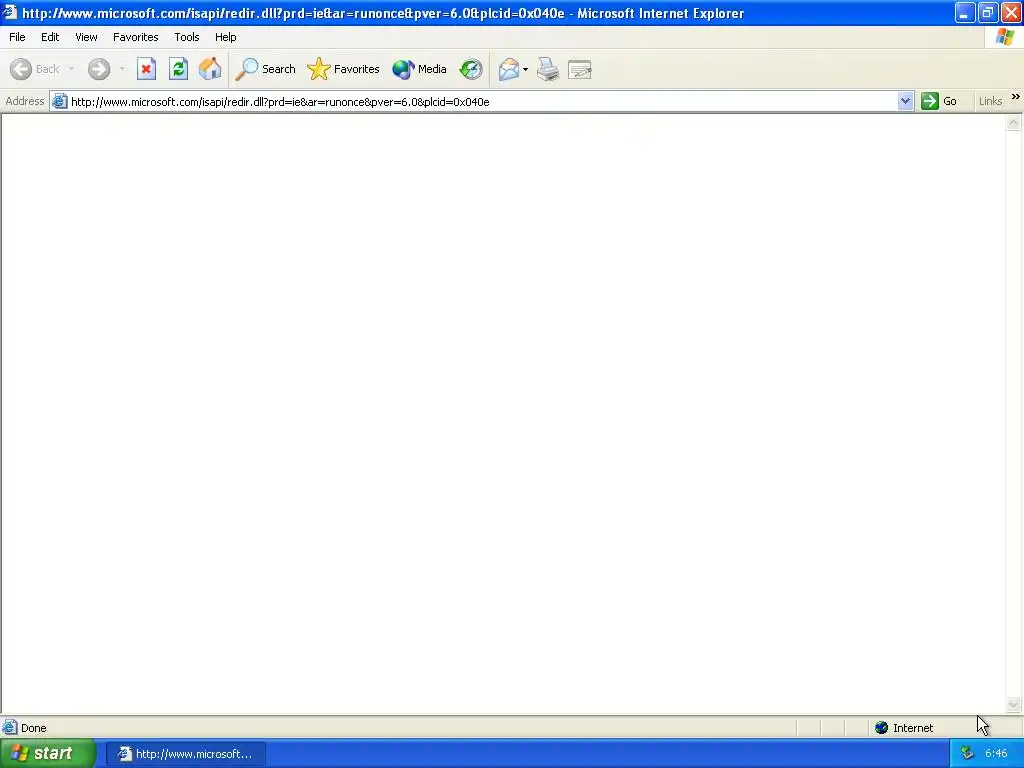The image size is (1024, 768).
Task: Restore down the Internet Explorer window
Action: click(988, 12)
